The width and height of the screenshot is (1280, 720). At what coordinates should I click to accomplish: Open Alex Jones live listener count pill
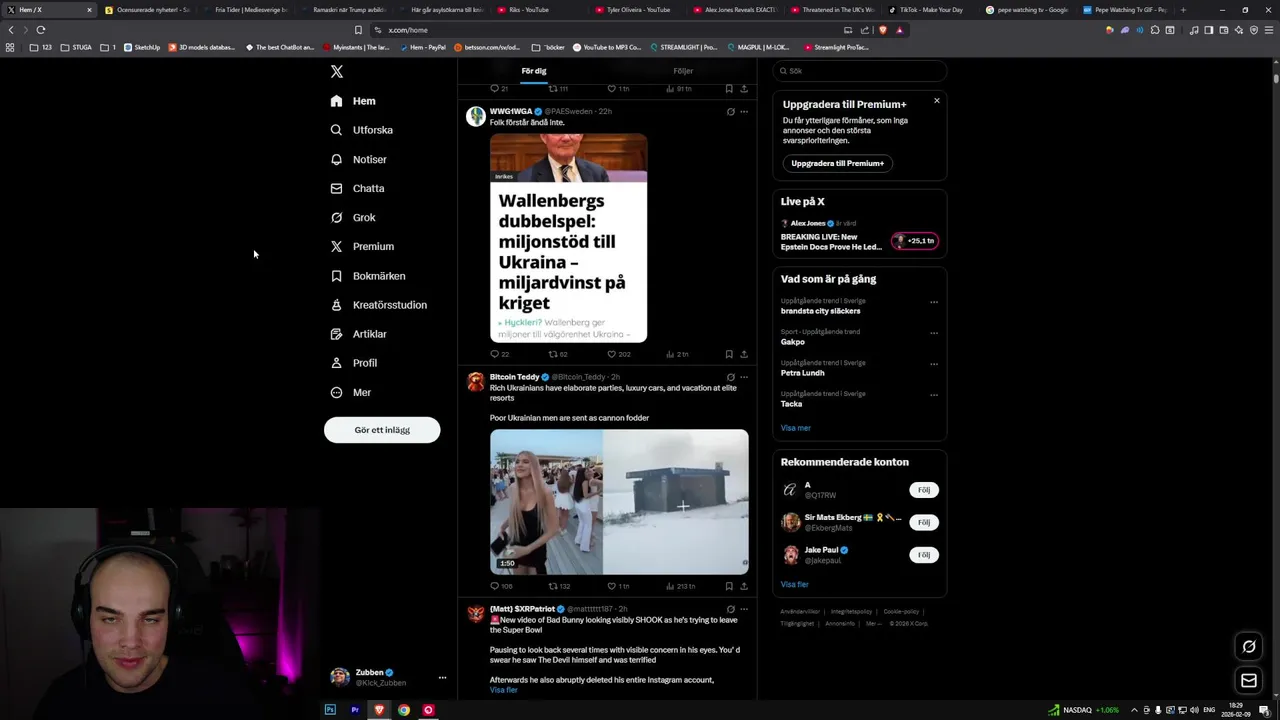(x=915, y=241)
